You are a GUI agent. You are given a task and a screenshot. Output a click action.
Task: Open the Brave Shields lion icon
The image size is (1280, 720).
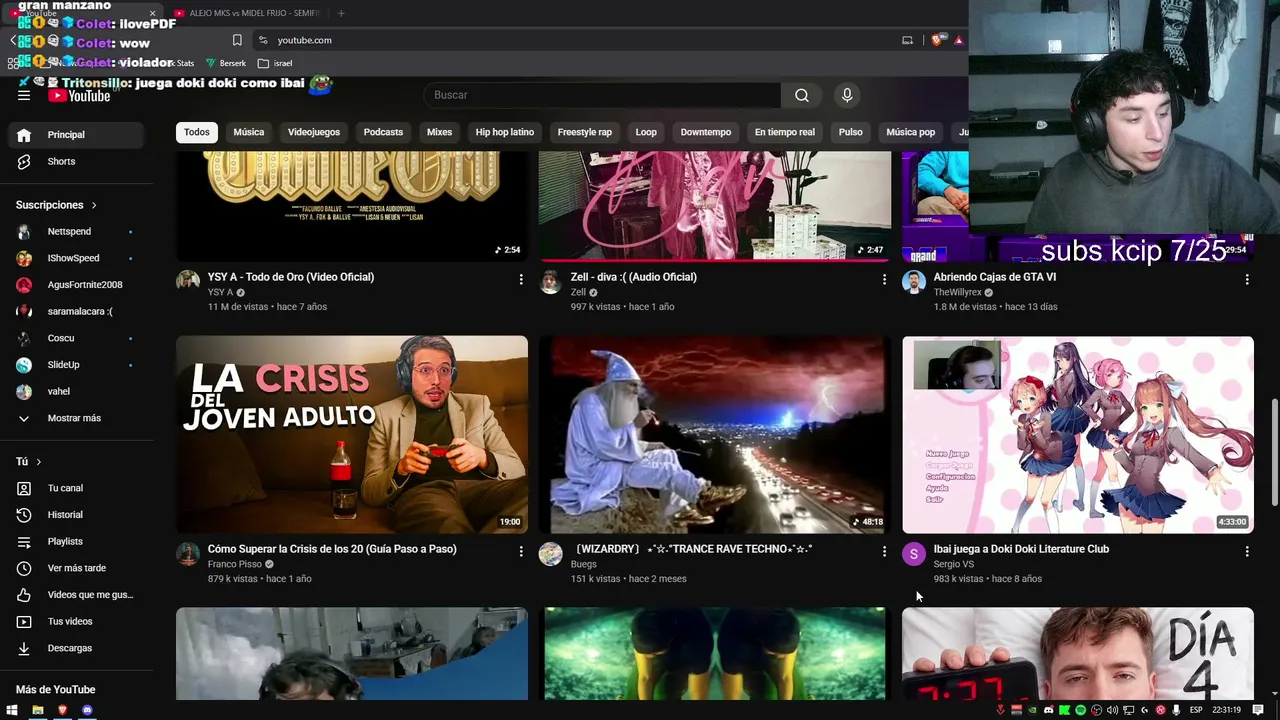[937, 40]
